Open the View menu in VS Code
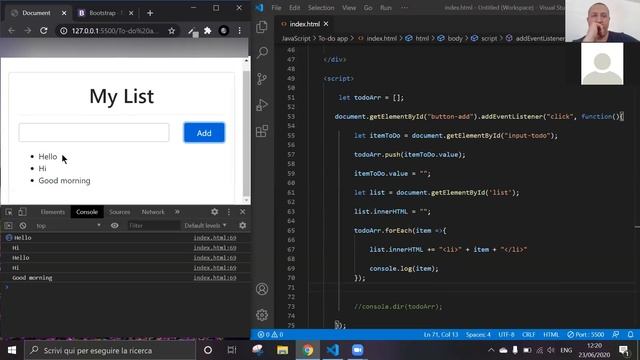Image resolution: width=640 pixels, height=360 pixels. tap(349, 8)
